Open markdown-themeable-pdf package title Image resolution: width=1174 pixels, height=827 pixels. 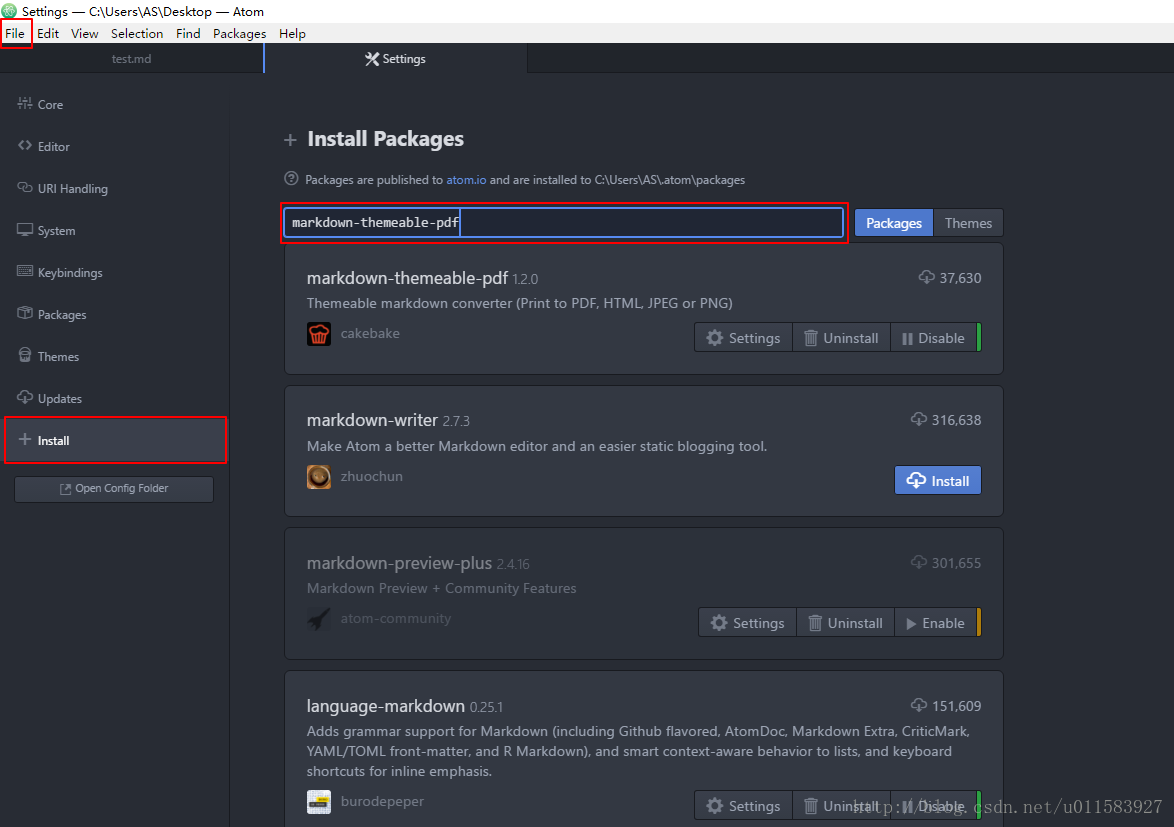coord(407,278)
